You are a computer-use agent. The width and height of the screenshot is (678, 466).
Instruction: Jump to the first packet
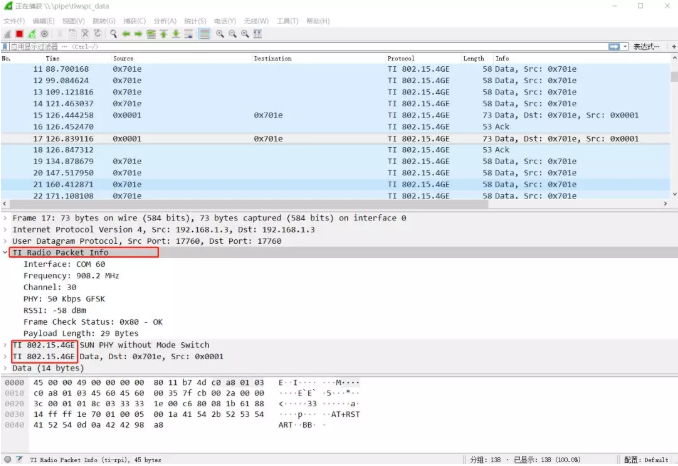point(164,34)
